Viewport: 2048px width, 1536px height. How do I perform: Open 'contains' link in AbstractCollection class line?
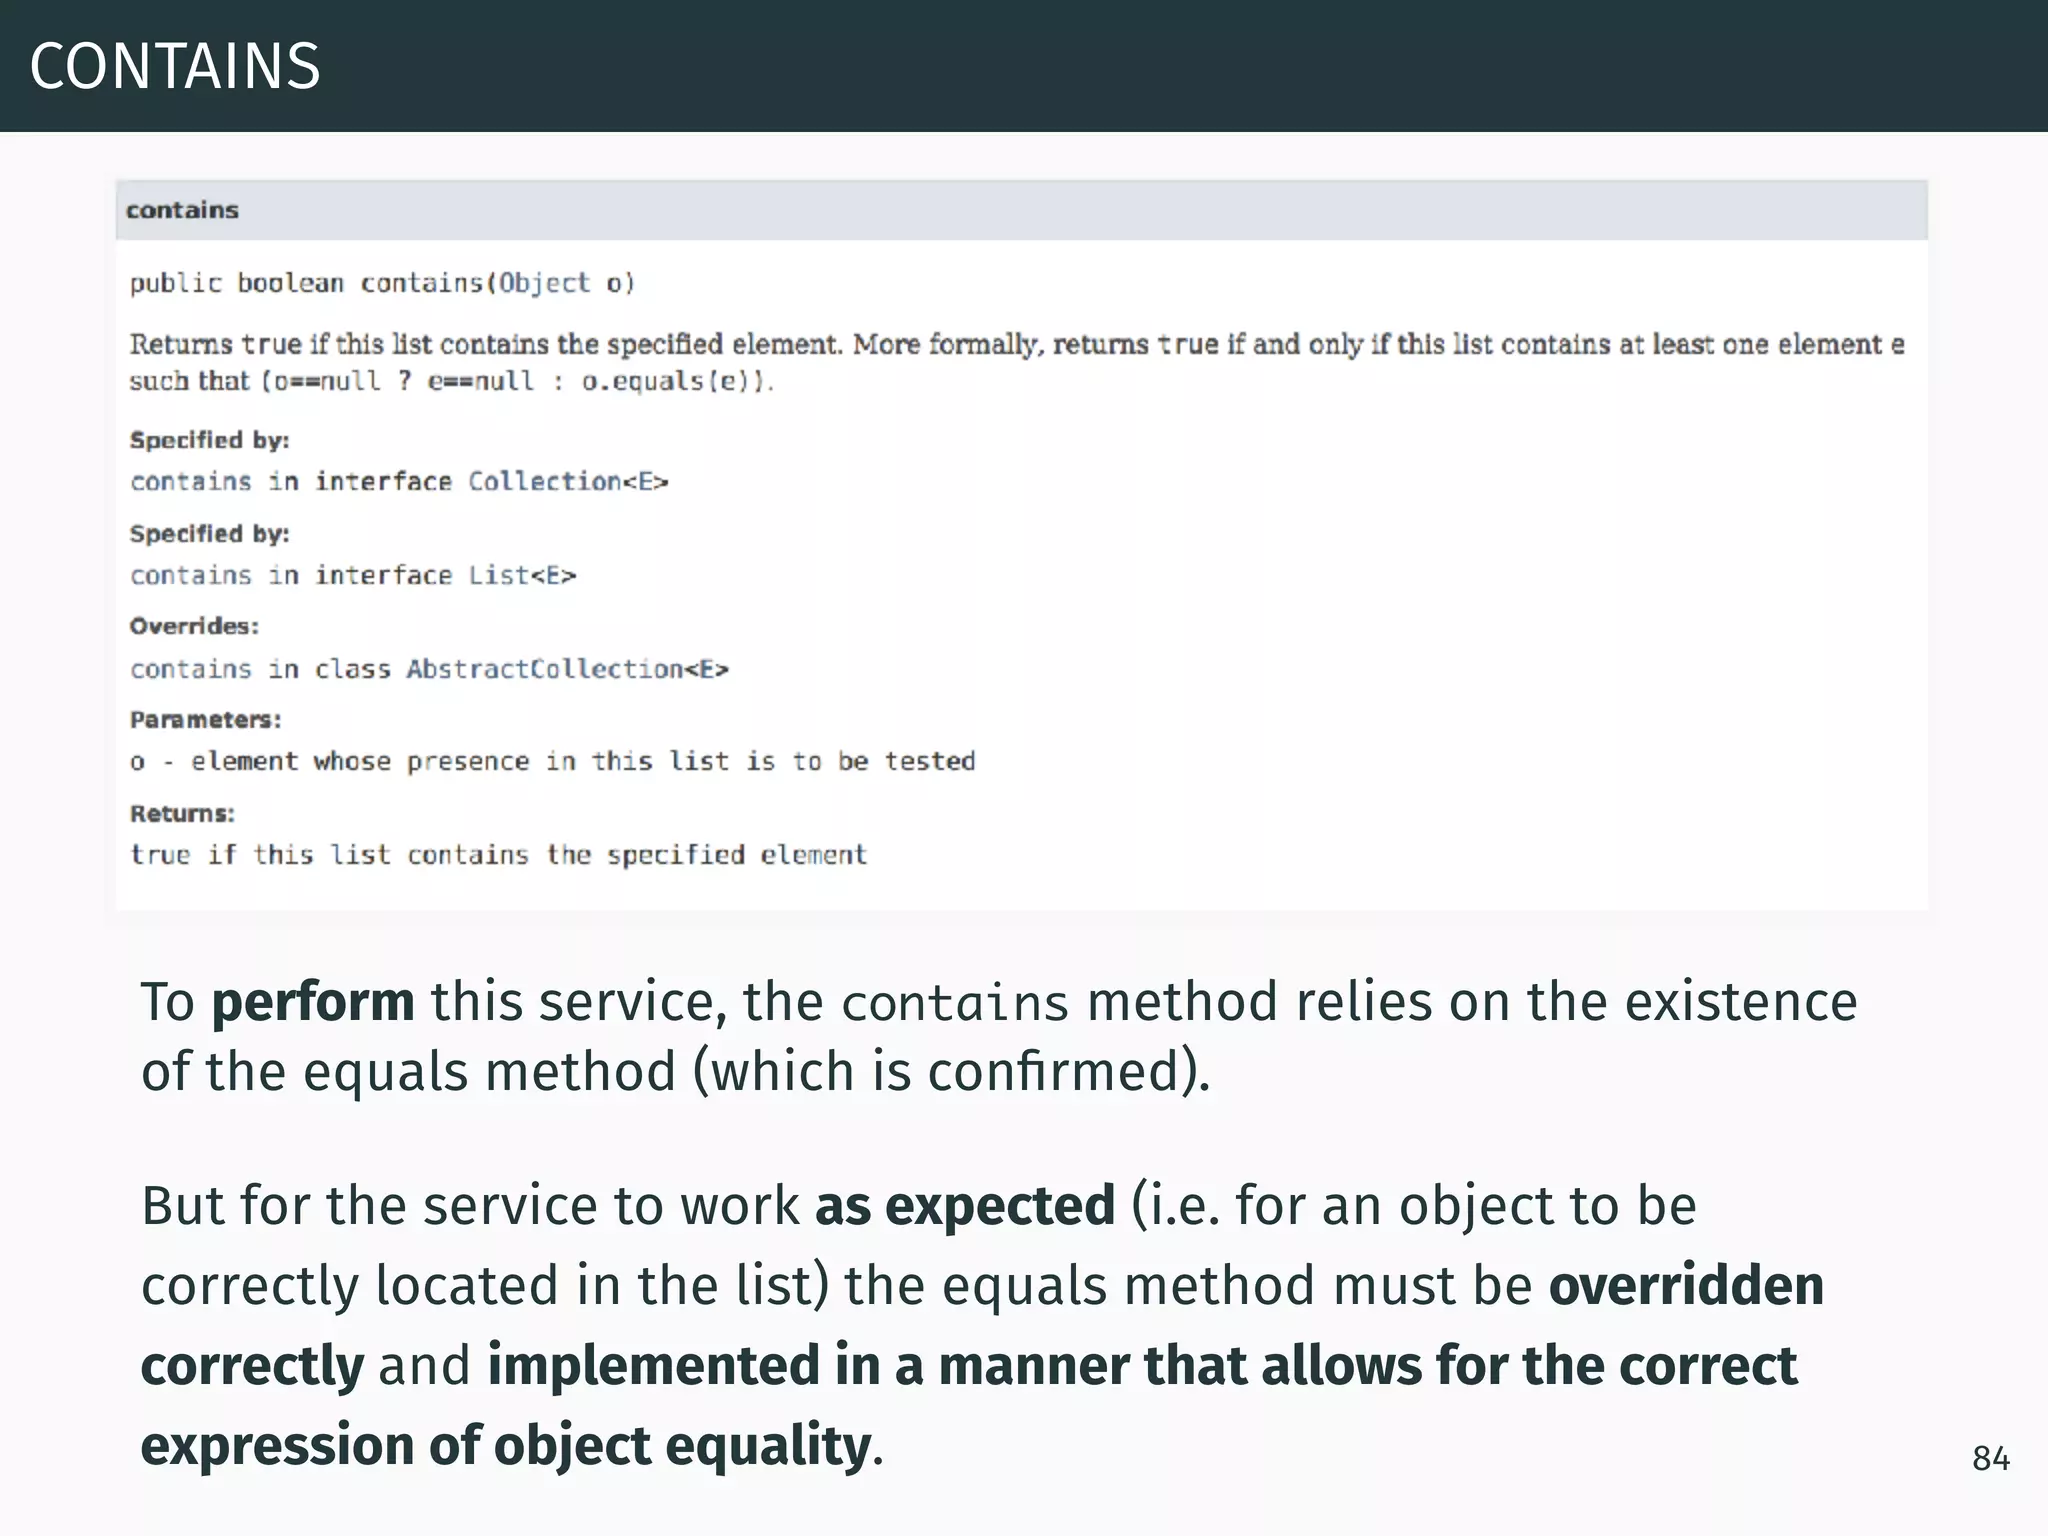(x=191, y=669)
